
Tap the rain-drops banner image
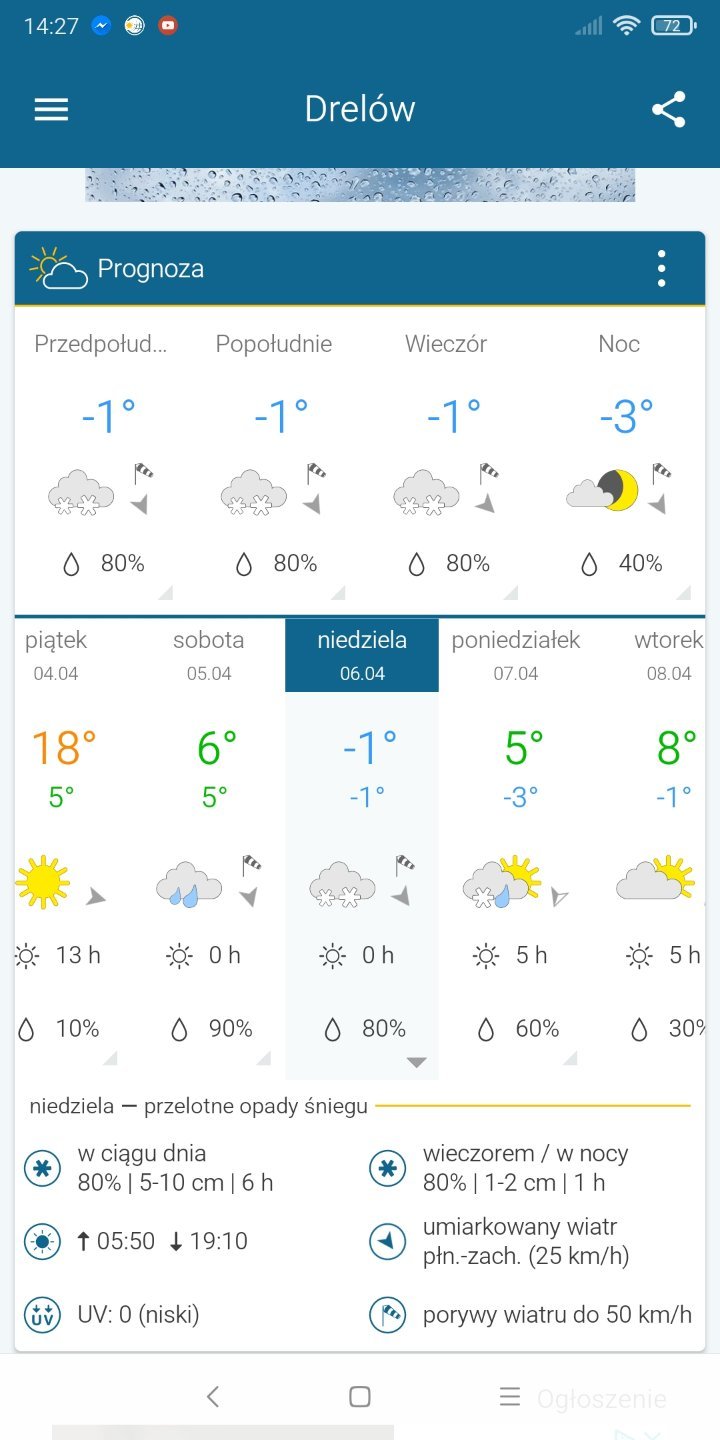[360, 185]
